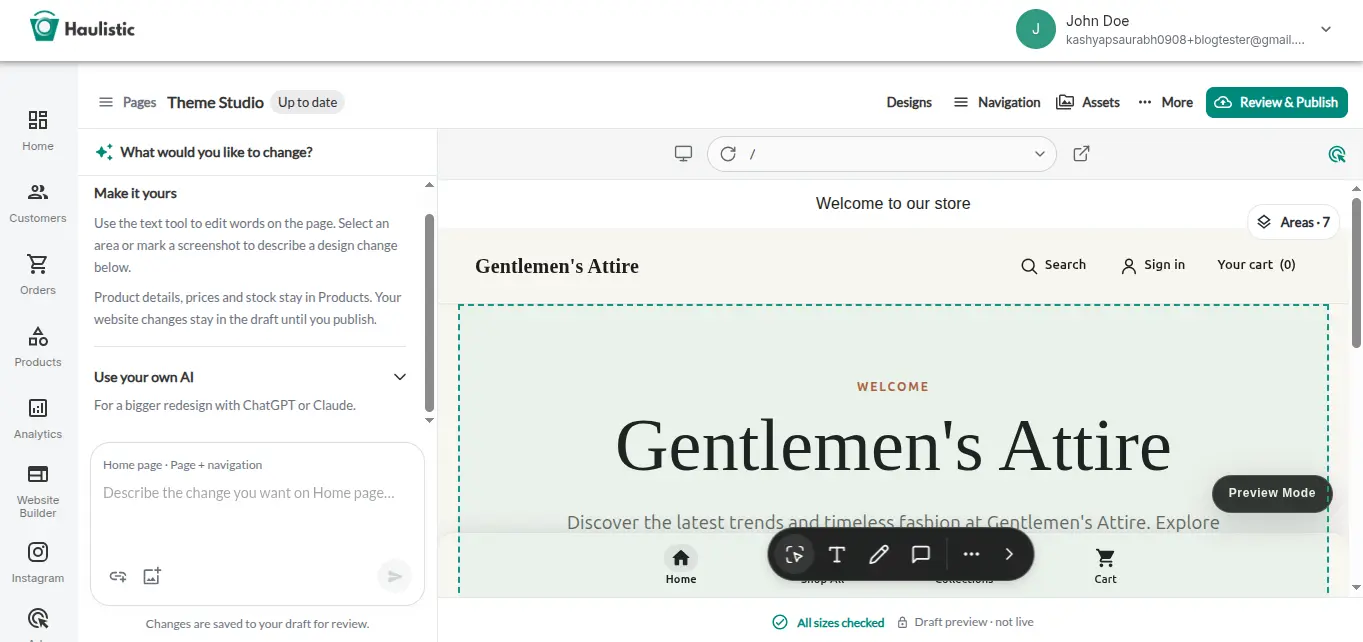Click the add image icon in prompt box
This screenshot has height=642, width=1363.
[x=152, y=576]
